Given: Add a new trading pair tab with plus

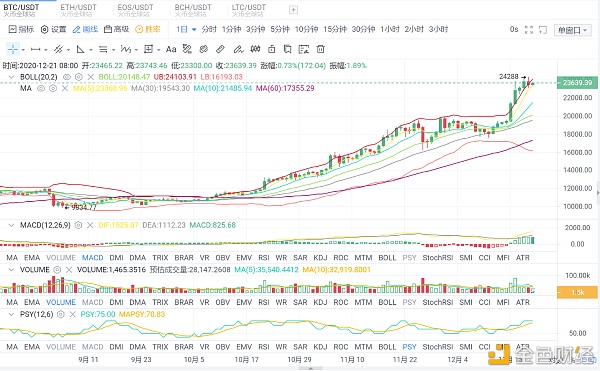Looking at the screenshot, I should (x=293, y=10).
